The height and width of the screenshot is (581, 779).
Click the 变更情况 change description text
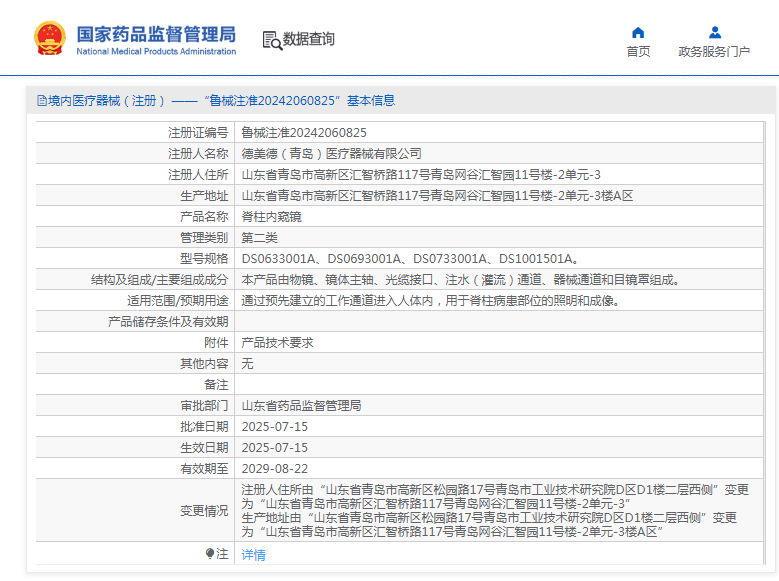coord(495,510)
